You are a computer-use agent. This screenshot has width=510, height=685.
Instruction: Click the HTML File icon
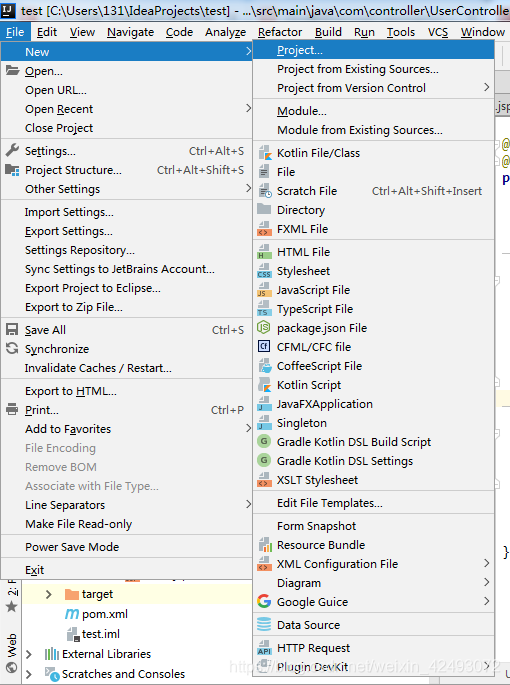[x=264, y=252]
